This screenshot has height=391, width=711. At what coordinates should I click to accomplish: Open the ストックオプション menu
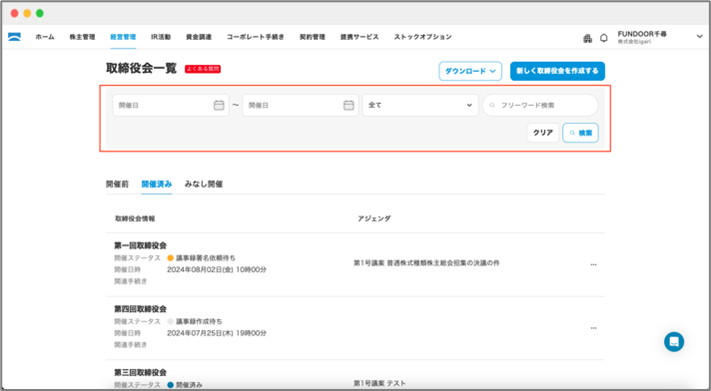click(423, 37)
